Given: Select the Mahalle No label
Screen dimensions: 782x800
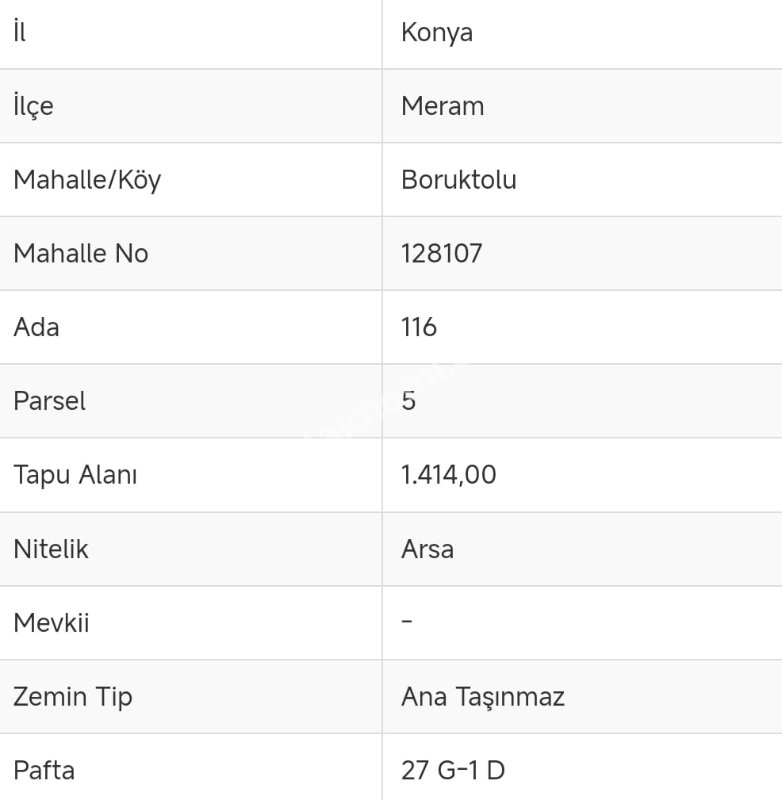Looking at the screenshot, I should (81, 254).
